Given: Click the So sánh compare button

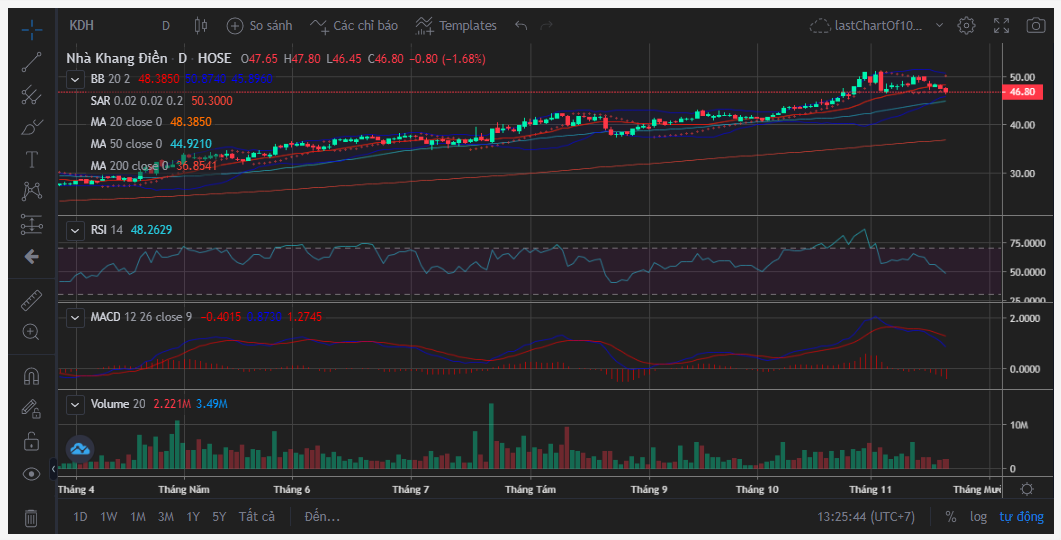Looking at the screenshot, I should [x=261, y=25].
